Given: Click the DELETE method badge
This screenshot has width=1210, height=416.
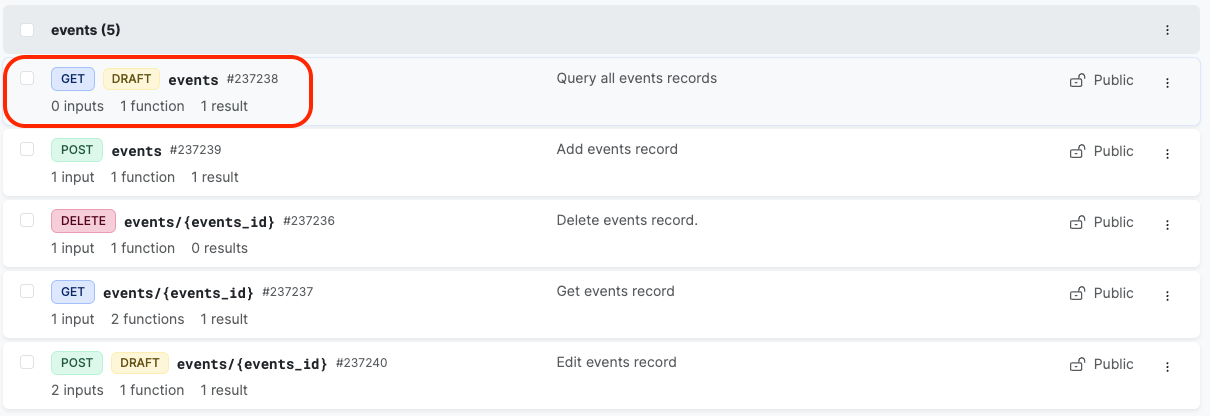Looking at the screenshot, I should tap(83, 221).
